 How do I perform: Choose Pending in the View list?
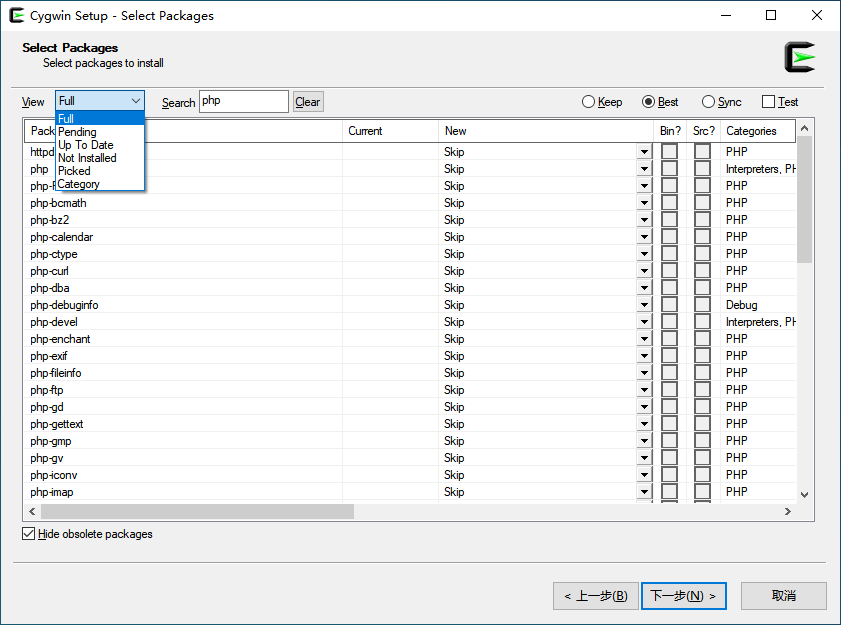[100, 131]
